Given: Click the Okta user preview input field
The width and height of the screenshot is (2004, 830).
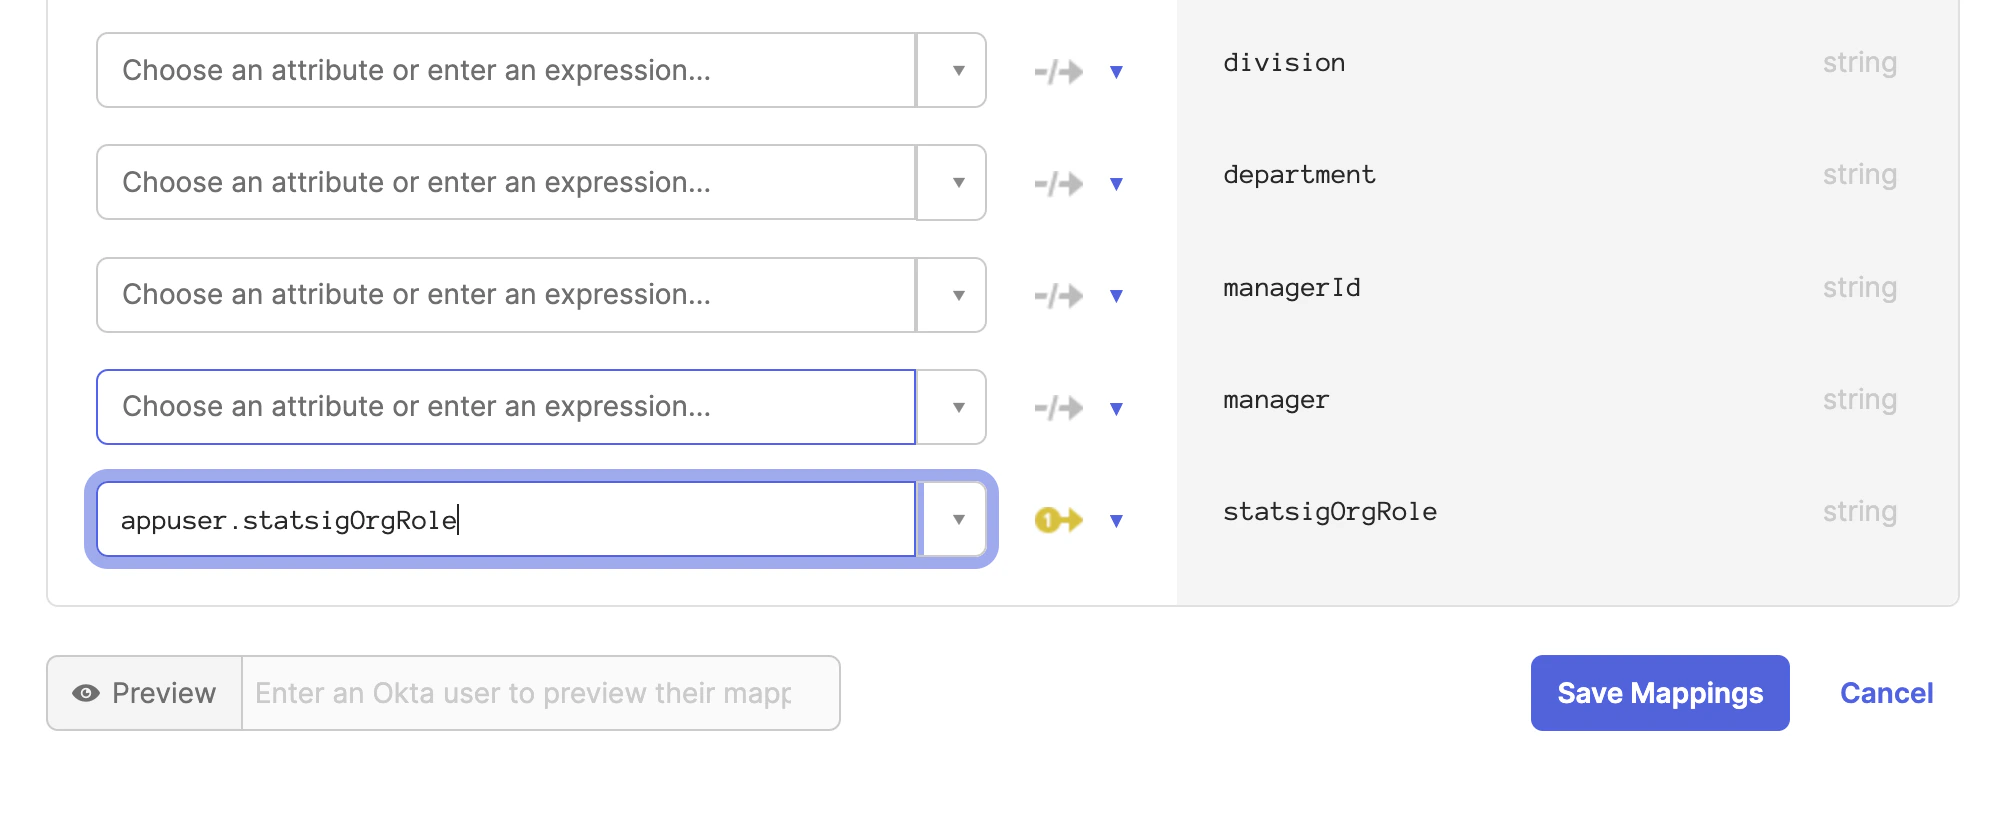Looking at the screenshot, I should coord(540,692).
